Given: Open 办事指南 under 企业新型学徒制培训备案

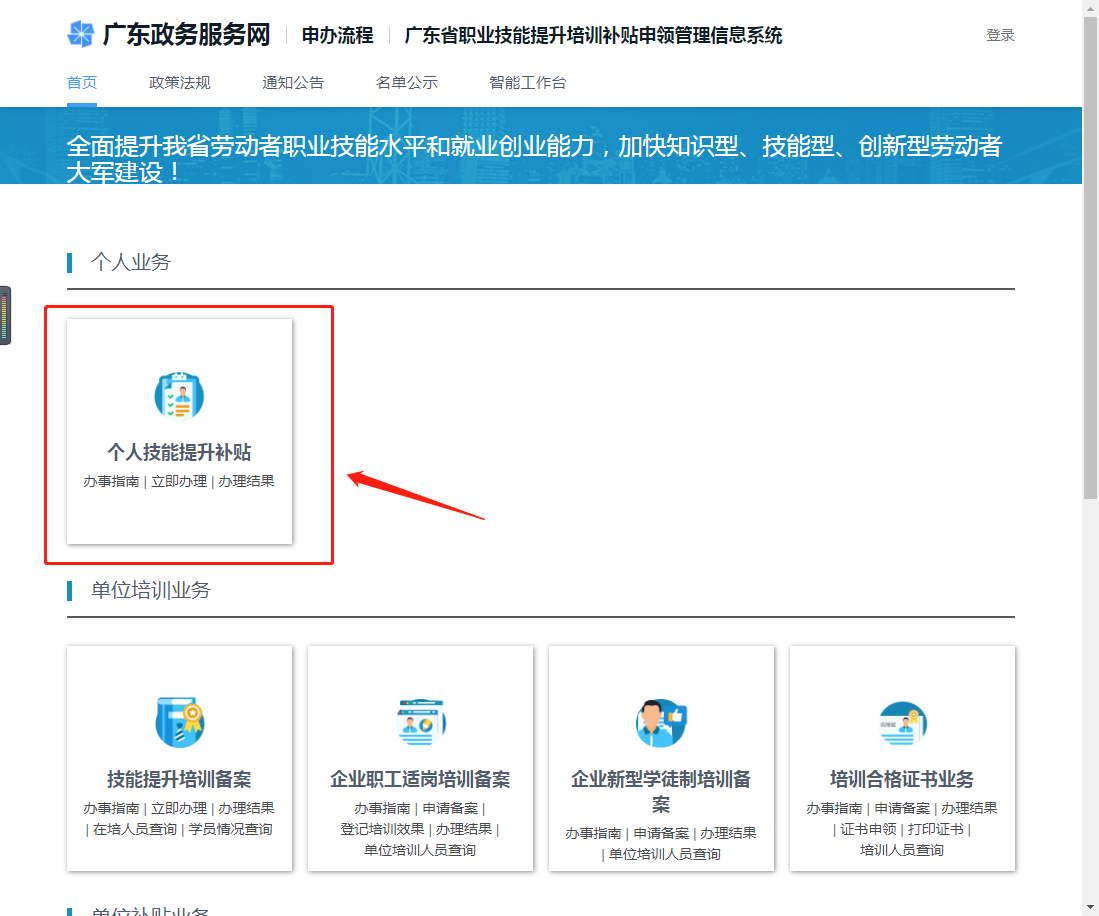Looking at the screenshot, I should point(594,833).
